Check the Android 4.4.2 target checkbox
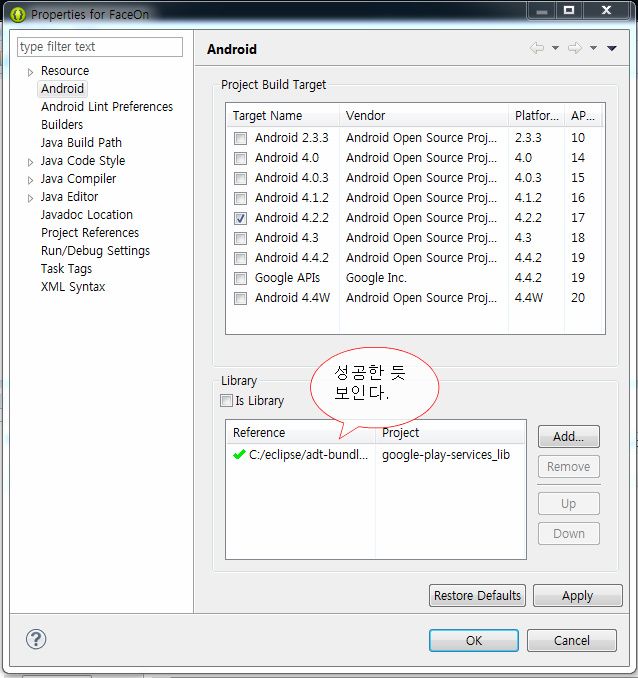638x678 pixels. pyautogui.click(x=240, y=258)
